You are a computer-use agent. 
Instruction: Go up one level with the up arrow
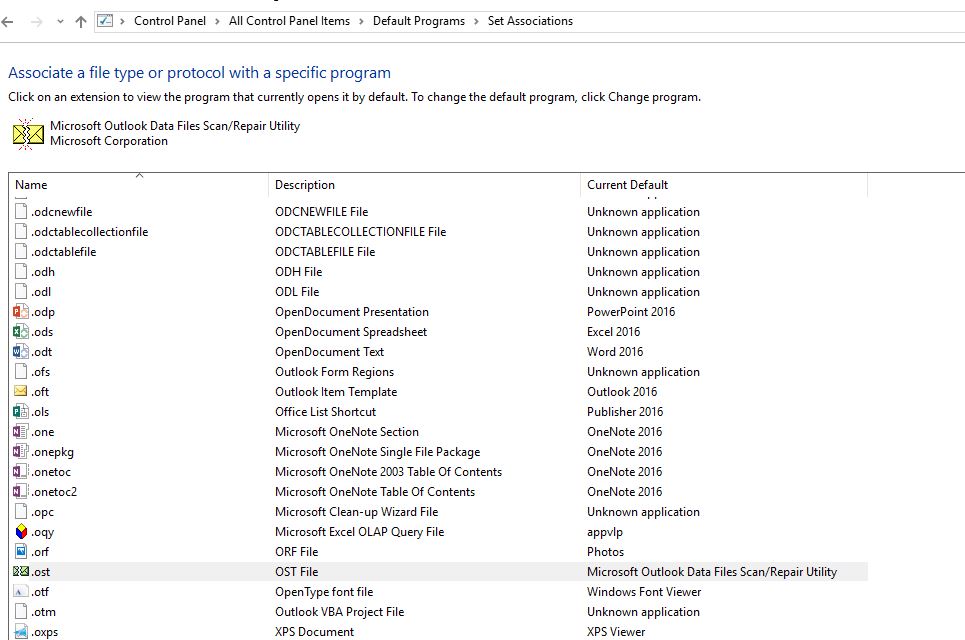tap(81, 22)
